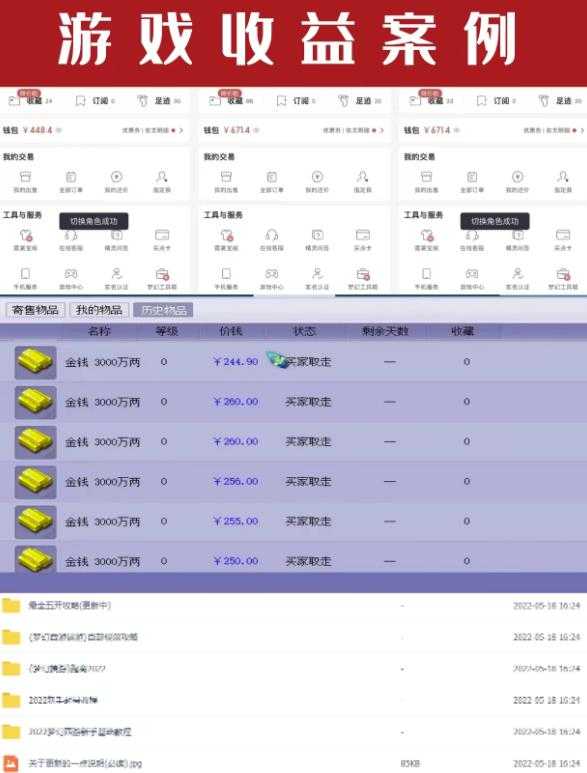Dismiss 切换角色成功 toast in left phone screen

click(x=94, y=221)
